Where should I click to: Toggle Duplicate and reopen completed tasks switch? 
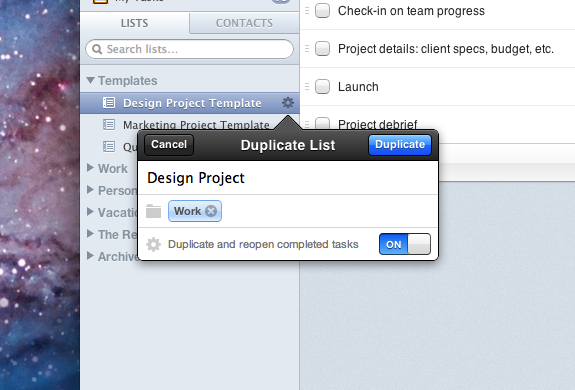tap(405, 244)
